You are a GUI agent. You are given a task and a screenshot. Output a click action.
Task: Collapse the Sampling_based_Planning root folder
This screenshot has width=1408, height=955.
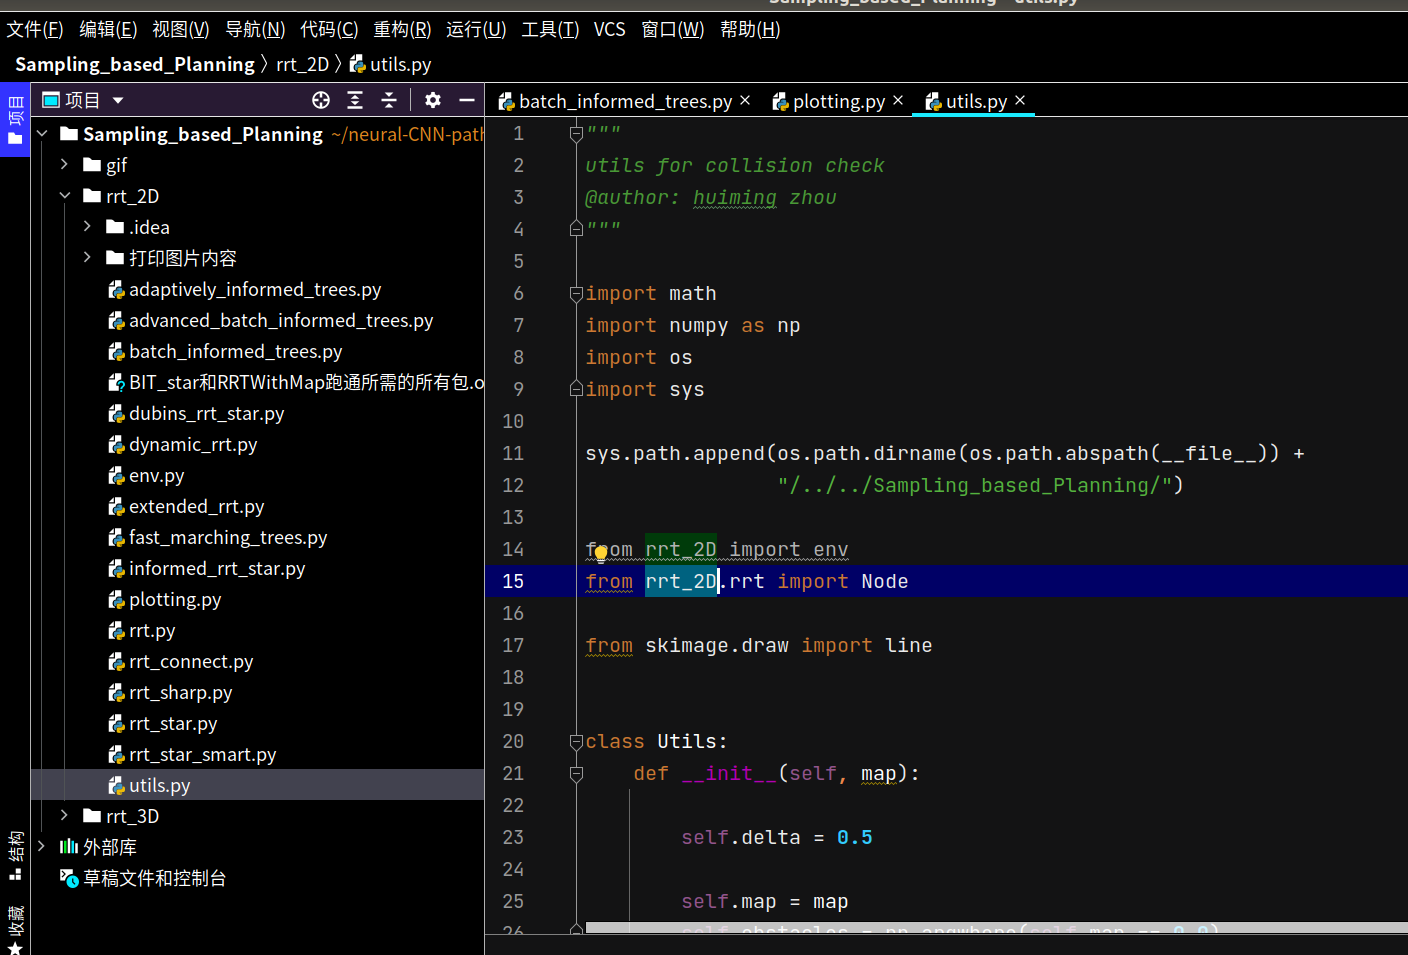click(42, 133)
